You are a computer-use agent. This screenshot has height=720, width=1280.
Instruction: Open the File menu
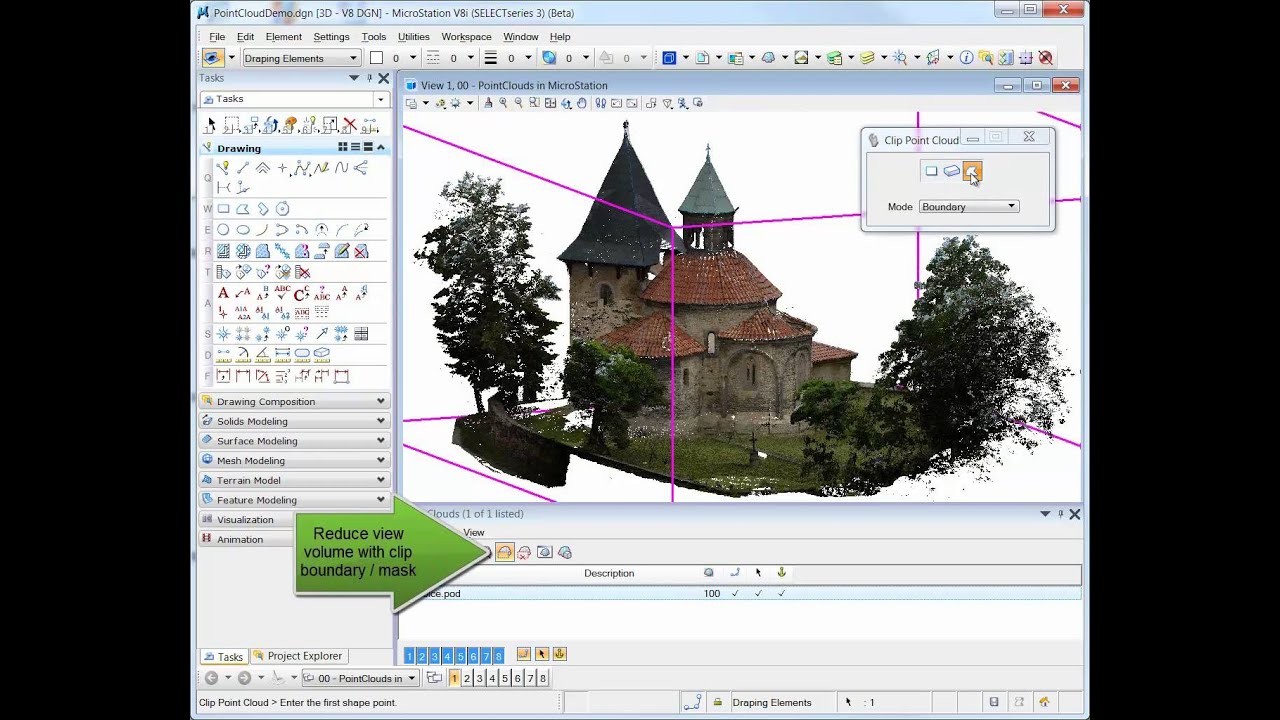click(x=217, y=37)
